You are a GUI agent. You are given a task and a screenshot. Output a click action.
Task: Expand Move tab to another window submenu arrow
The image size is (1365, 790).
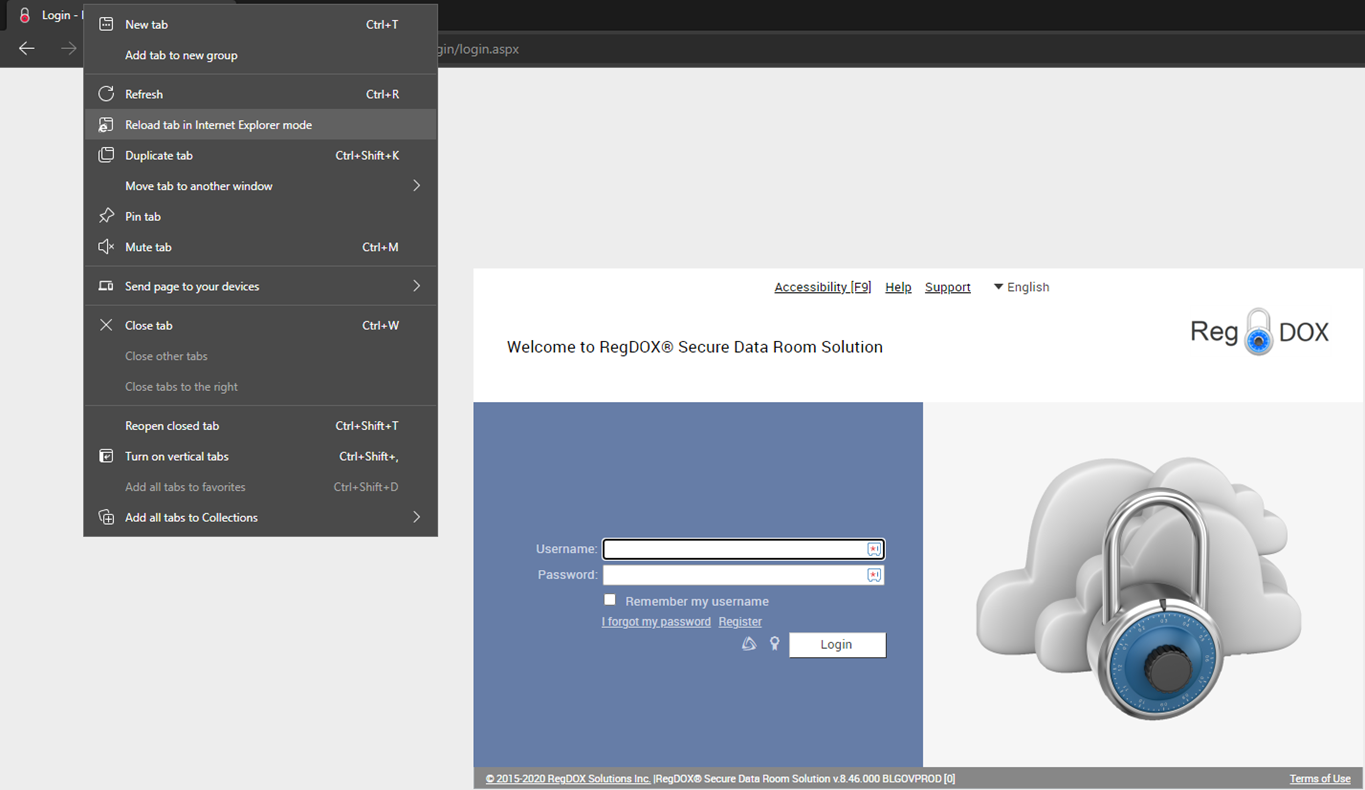click(417, 186)
